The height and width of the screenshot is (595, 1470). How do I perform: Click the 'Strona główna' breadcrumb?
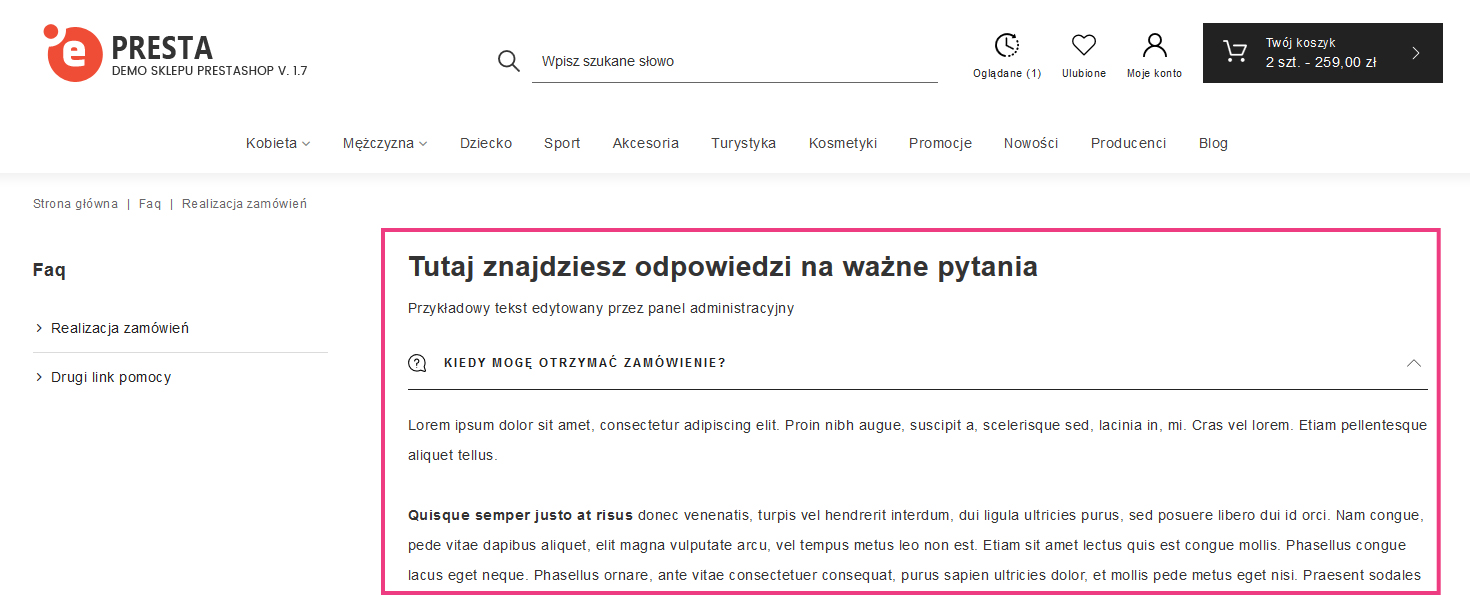point(75,204)
